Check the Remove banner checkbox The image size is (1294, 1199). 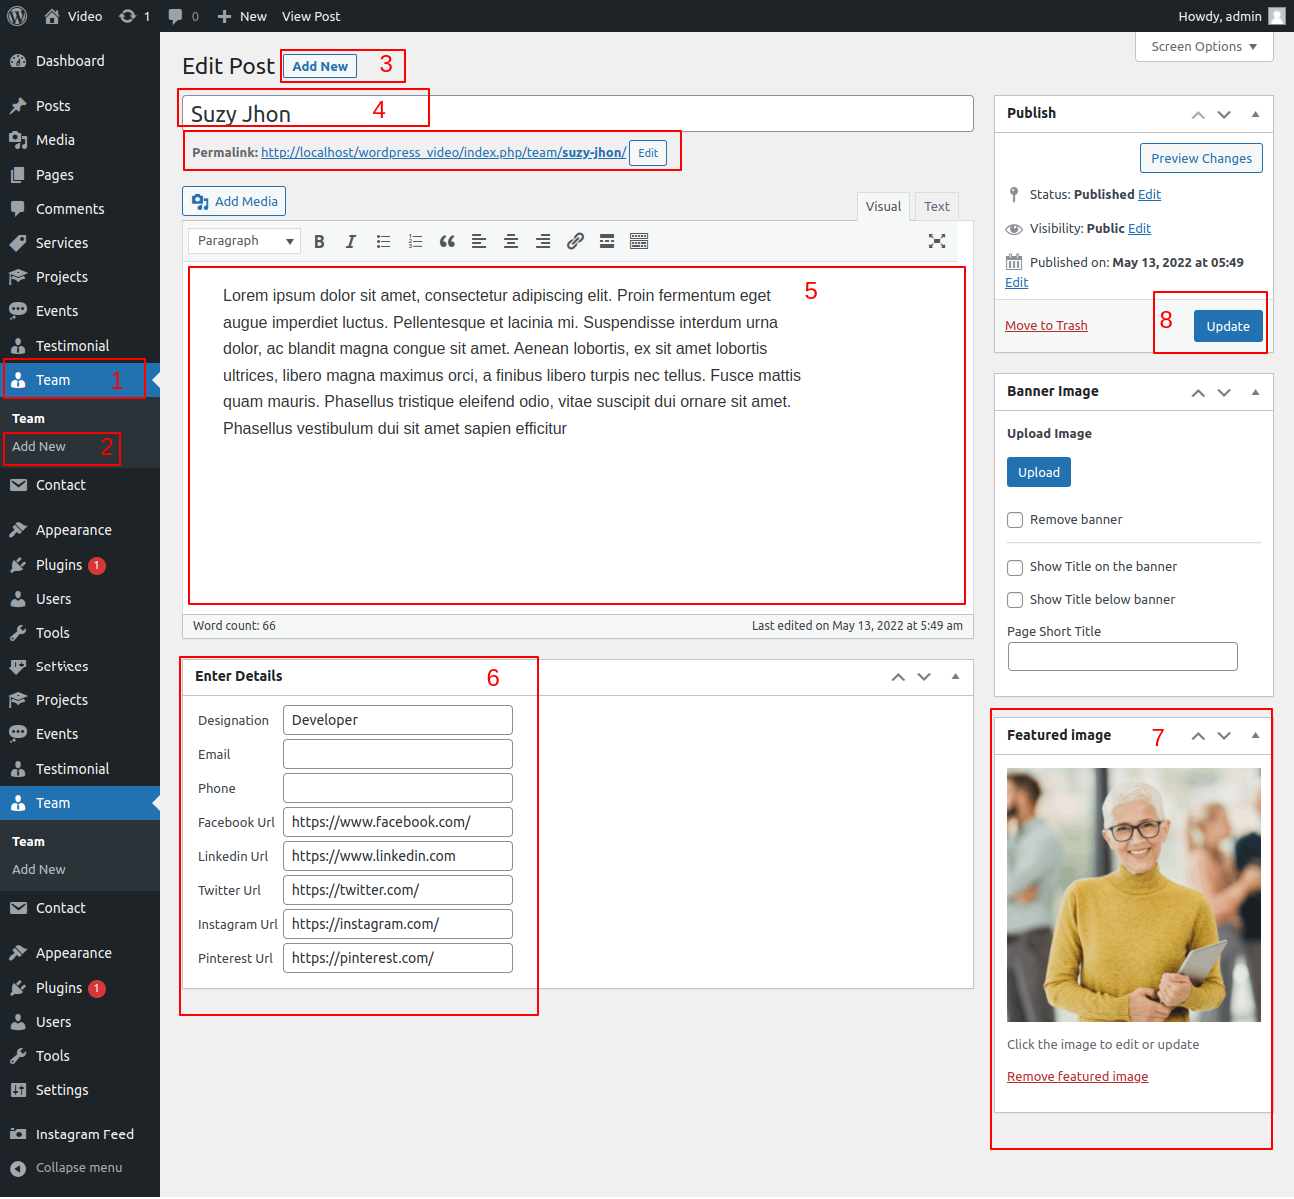pos(1015,520)
